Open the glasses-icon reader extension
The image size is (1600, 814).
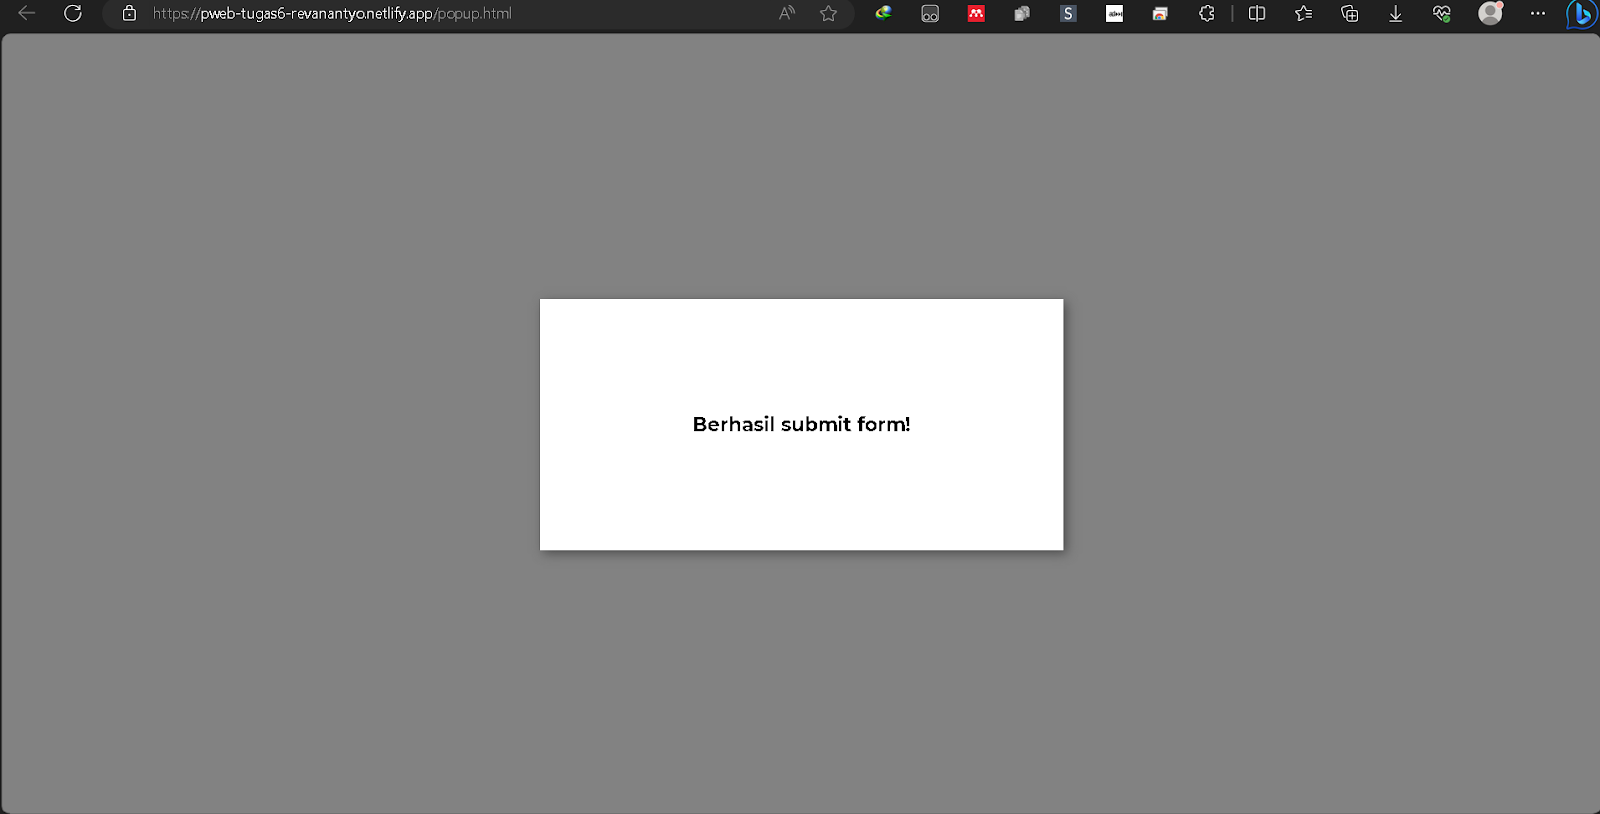coord(930,14)
